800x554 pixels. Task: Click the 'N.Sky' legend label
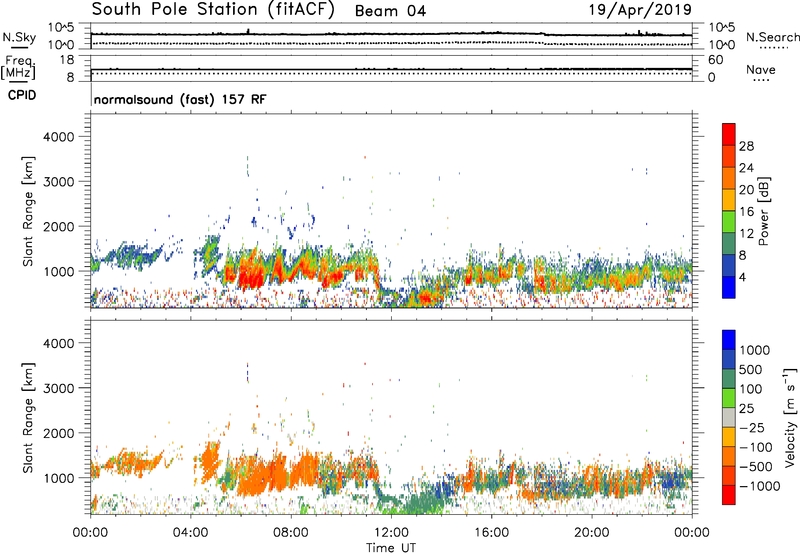pyautogui.click(x=19, y=37)
